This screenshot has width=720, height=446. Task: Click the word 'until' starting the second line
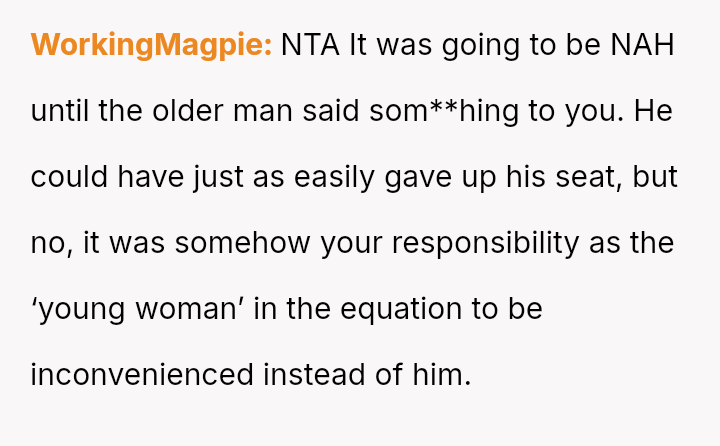click(57, 111)
